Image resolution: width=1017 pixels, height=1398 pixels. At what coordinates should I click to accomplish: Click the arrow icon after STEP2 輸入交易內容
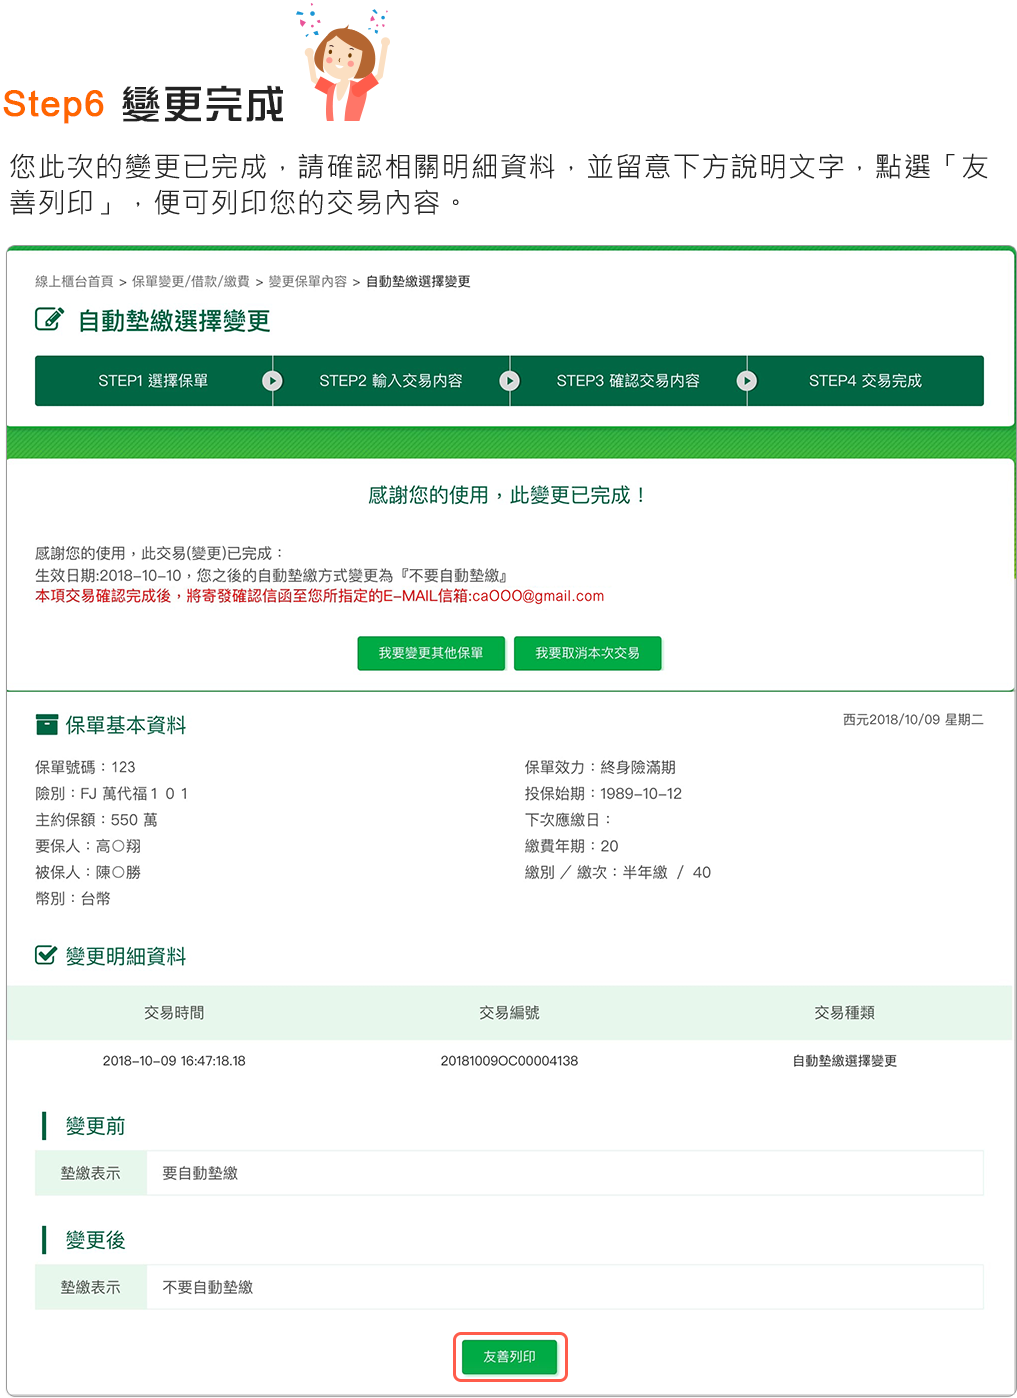click(509, 381)
